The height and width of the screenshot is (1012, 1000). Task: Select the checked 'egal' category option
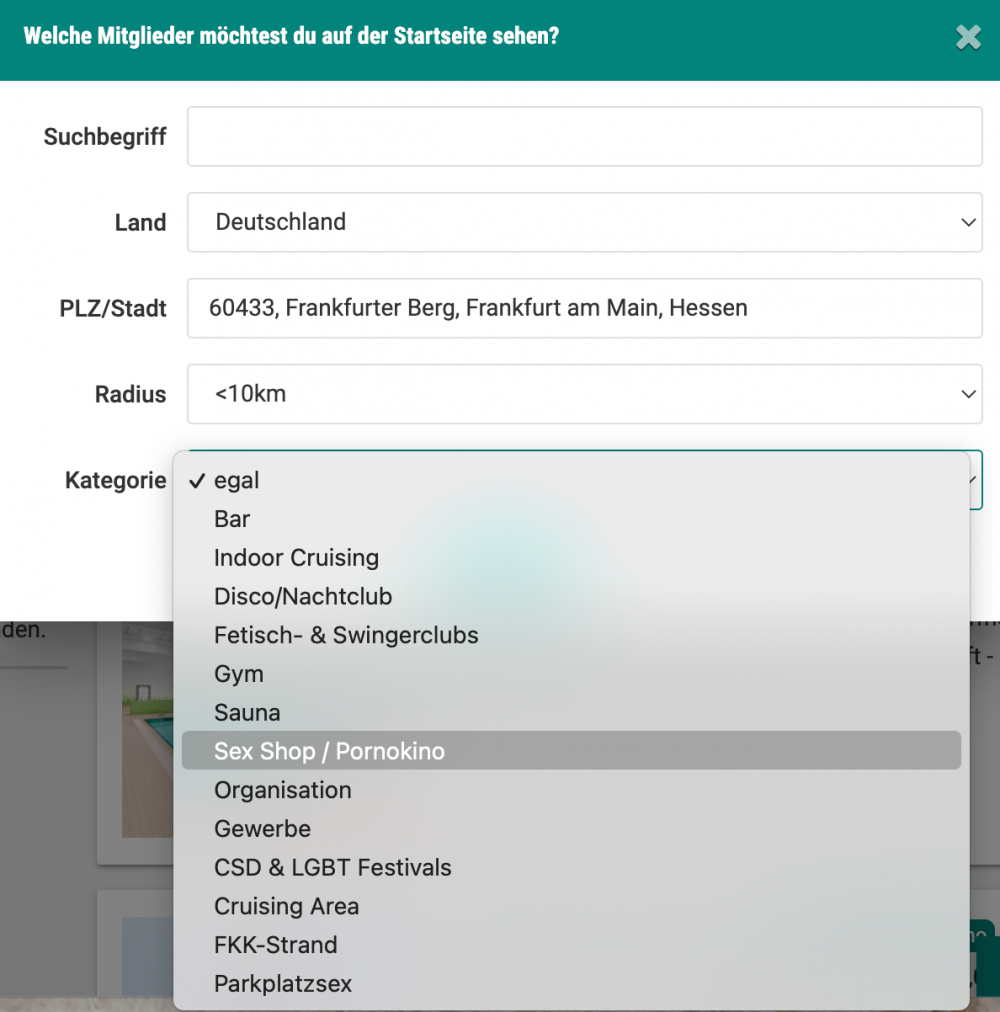(x=237, y=481)
